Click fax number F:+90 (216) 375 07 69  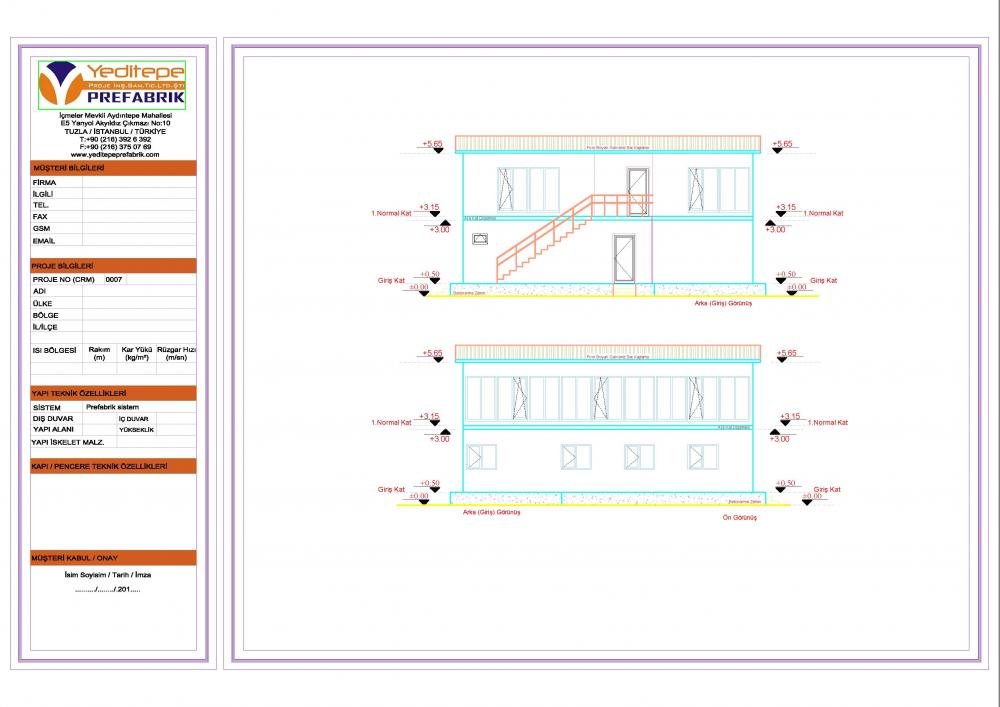[x=115, y=147]
